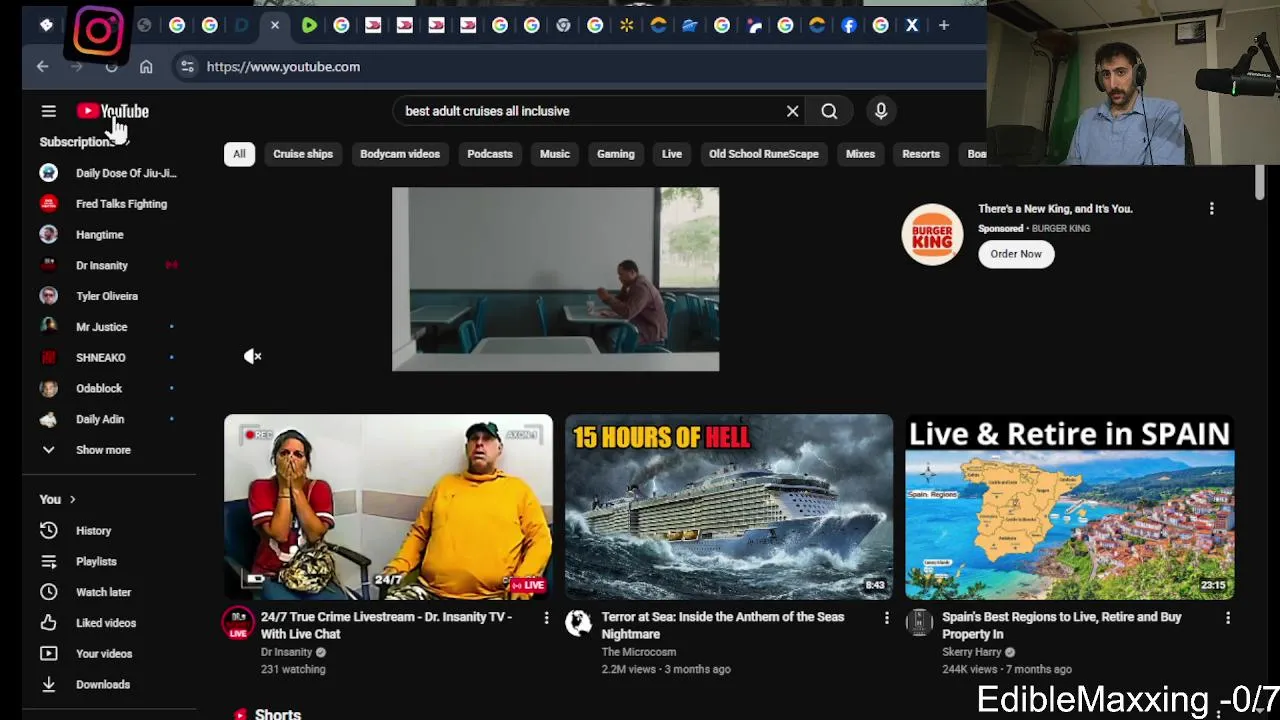Expand the Subscriptions header
The image size is (1280, 720).
click(x=83, y=142)
